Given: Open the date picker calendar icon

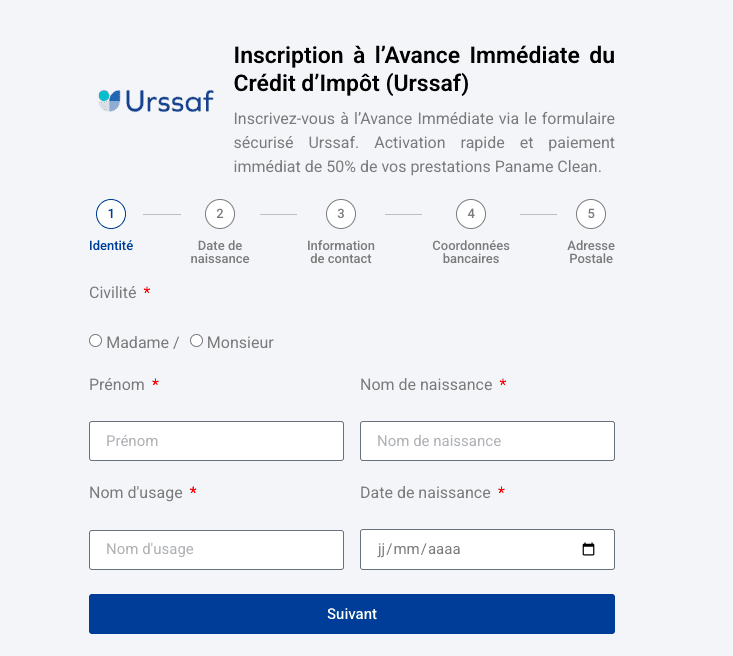Looking at the screenshot, I should (x=588, y=549).
